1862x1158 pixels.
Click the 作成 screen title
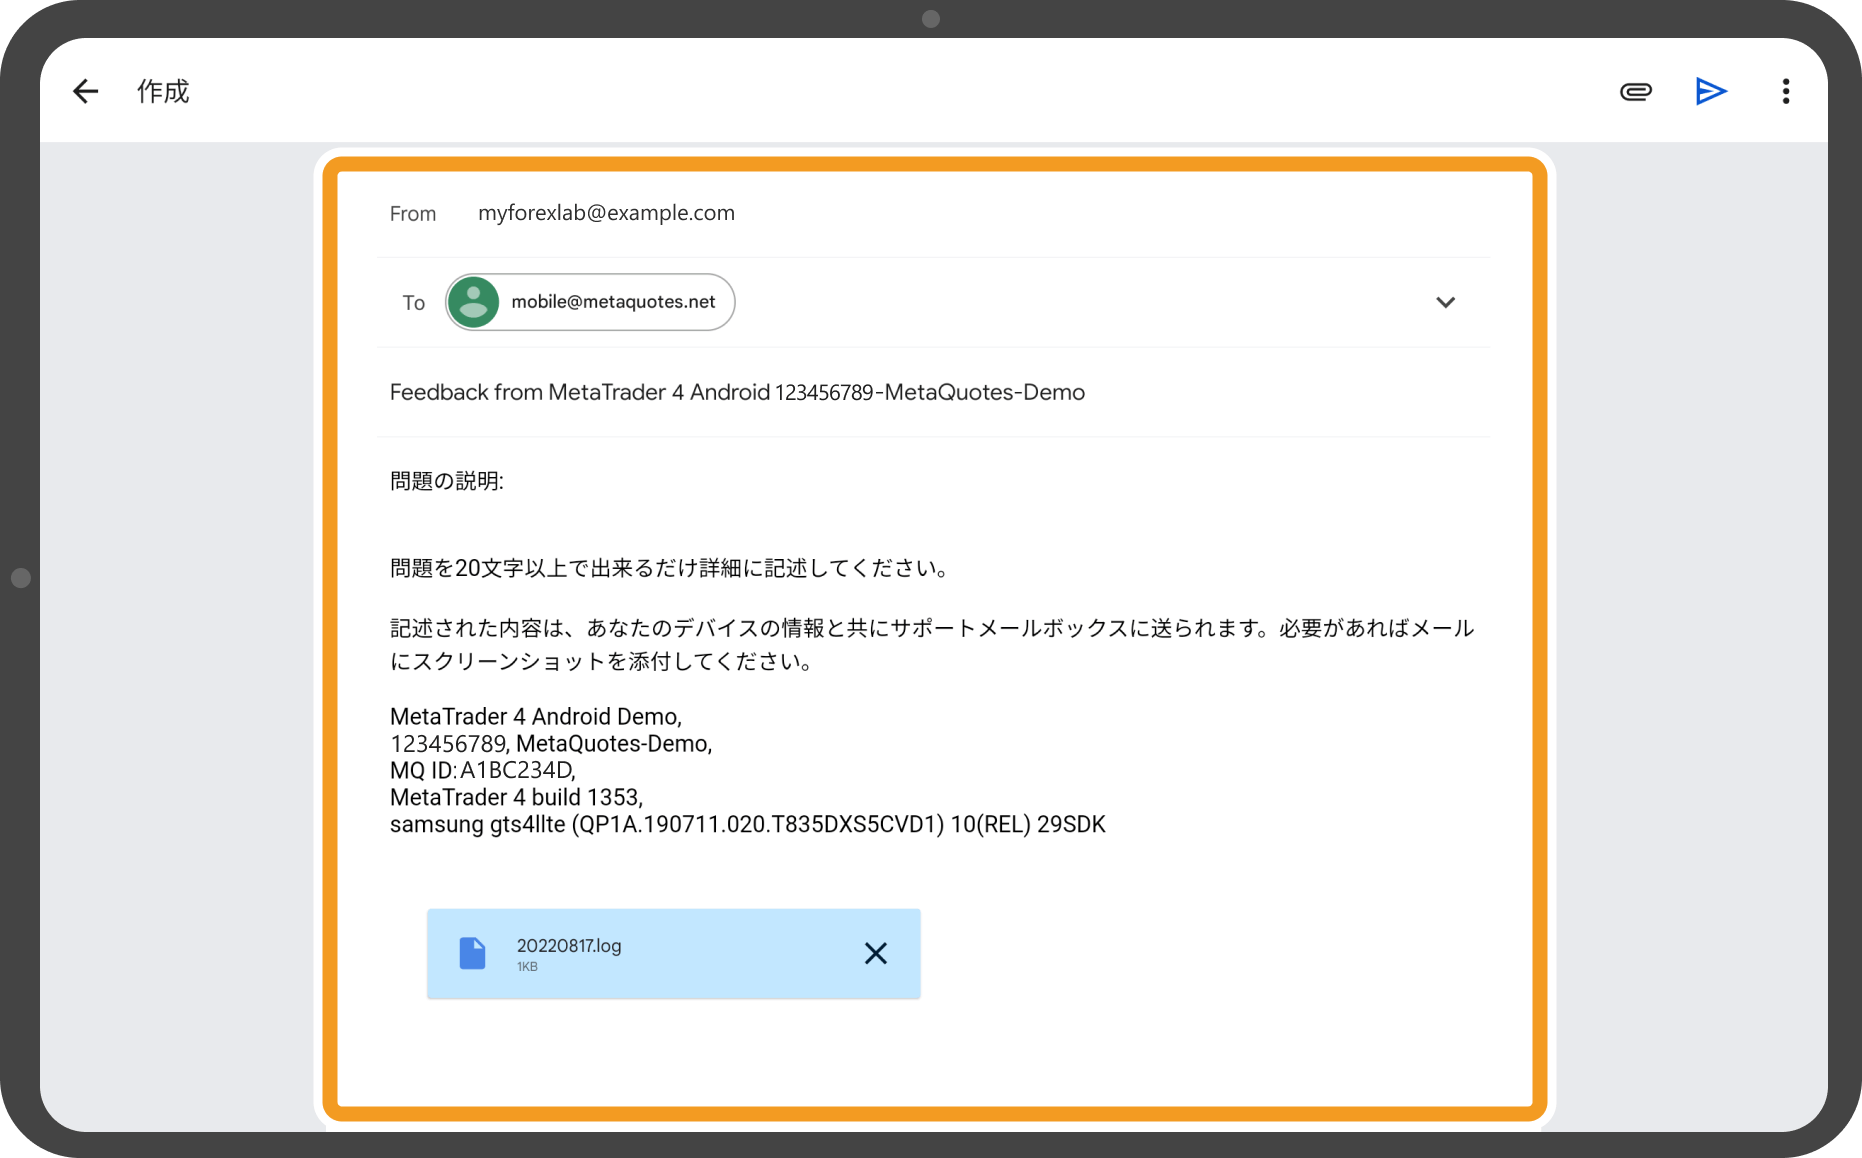(x=163, y=92)
